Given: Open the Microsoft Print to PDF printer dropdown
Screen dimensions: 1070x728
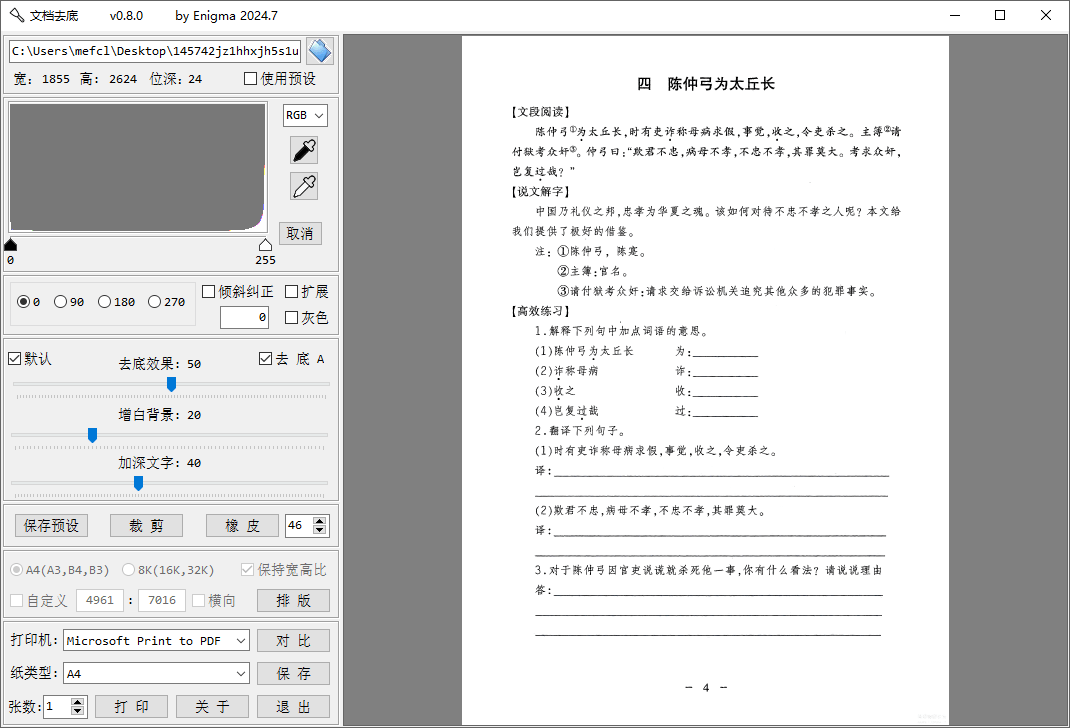Looking at the screenshot, I should (x=155, y=640).
